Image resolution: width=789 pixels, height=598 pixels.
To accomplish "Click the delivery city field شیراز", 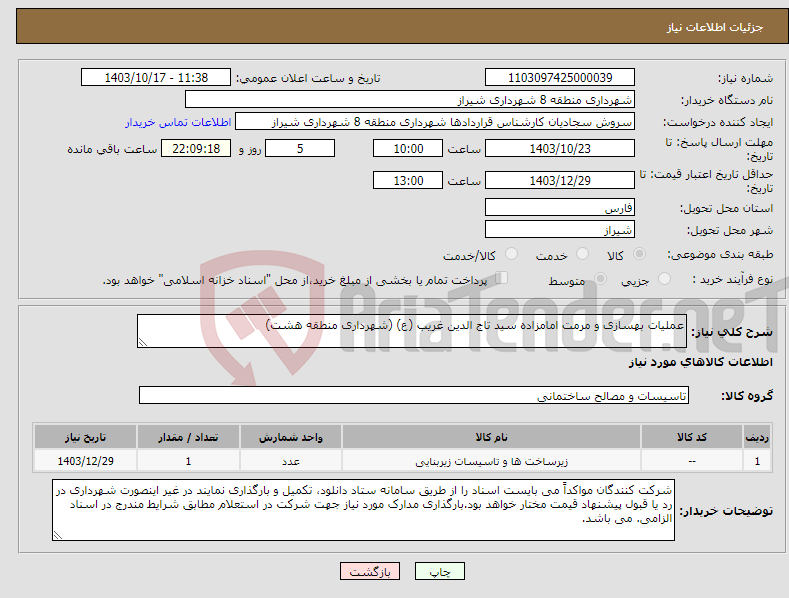I will [x=560, y=230].
